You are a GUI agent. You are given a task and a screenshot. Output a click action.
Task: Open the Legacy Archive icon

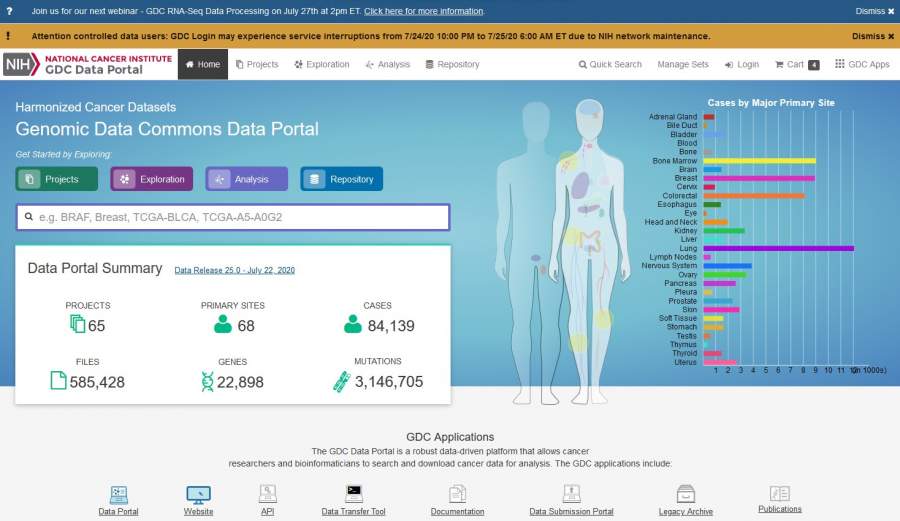[686, 493]
